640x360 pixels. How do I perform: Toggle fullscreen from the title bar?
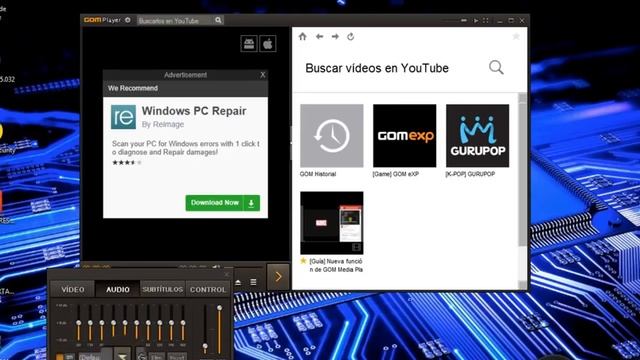coord(486,20)
